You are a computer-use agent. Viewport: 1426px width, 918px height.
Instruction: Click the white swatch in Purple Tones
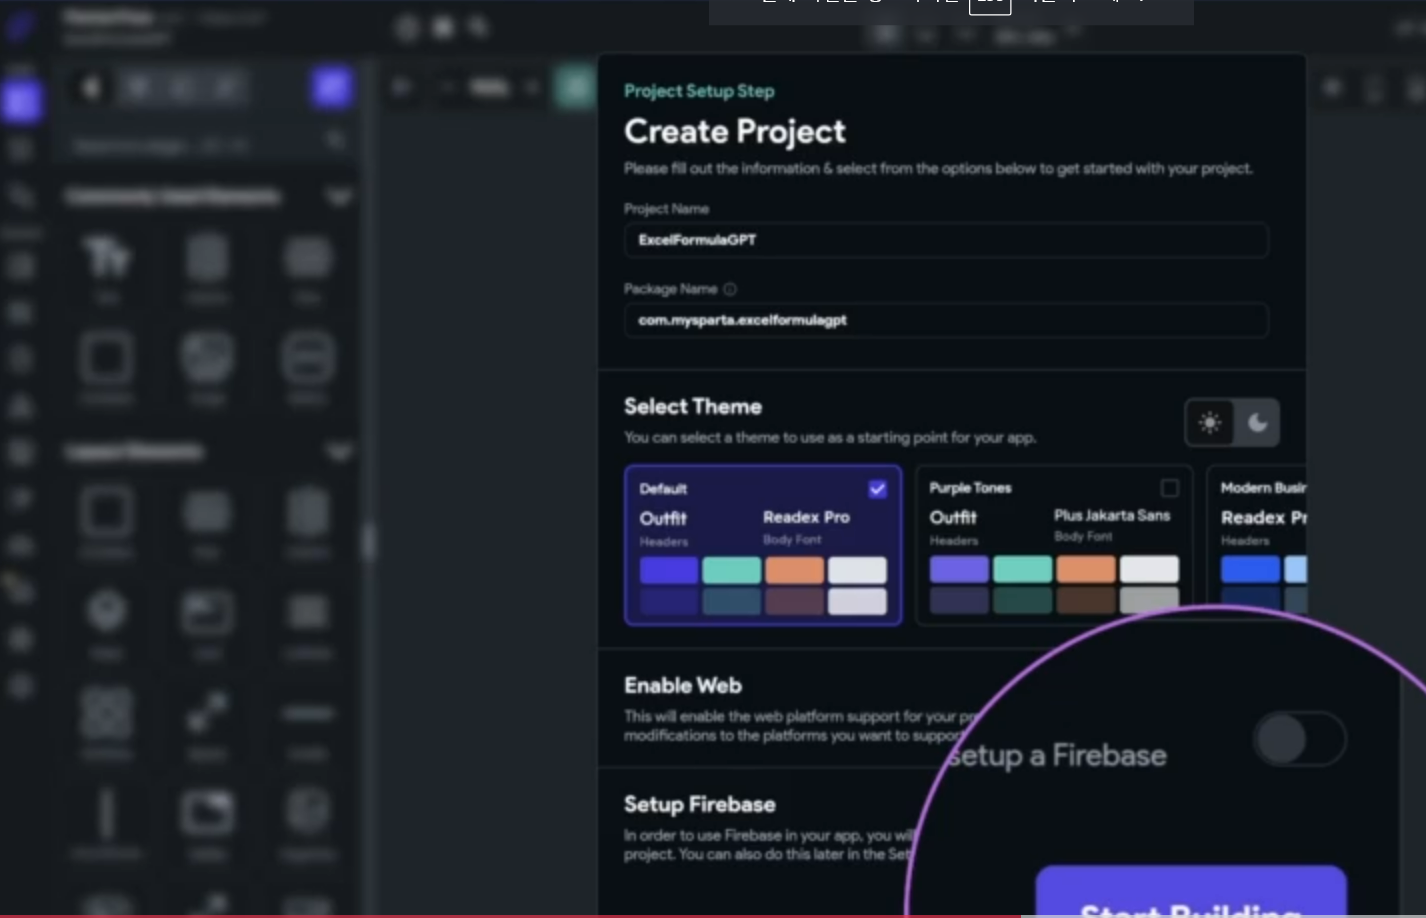coord(1148,569)
